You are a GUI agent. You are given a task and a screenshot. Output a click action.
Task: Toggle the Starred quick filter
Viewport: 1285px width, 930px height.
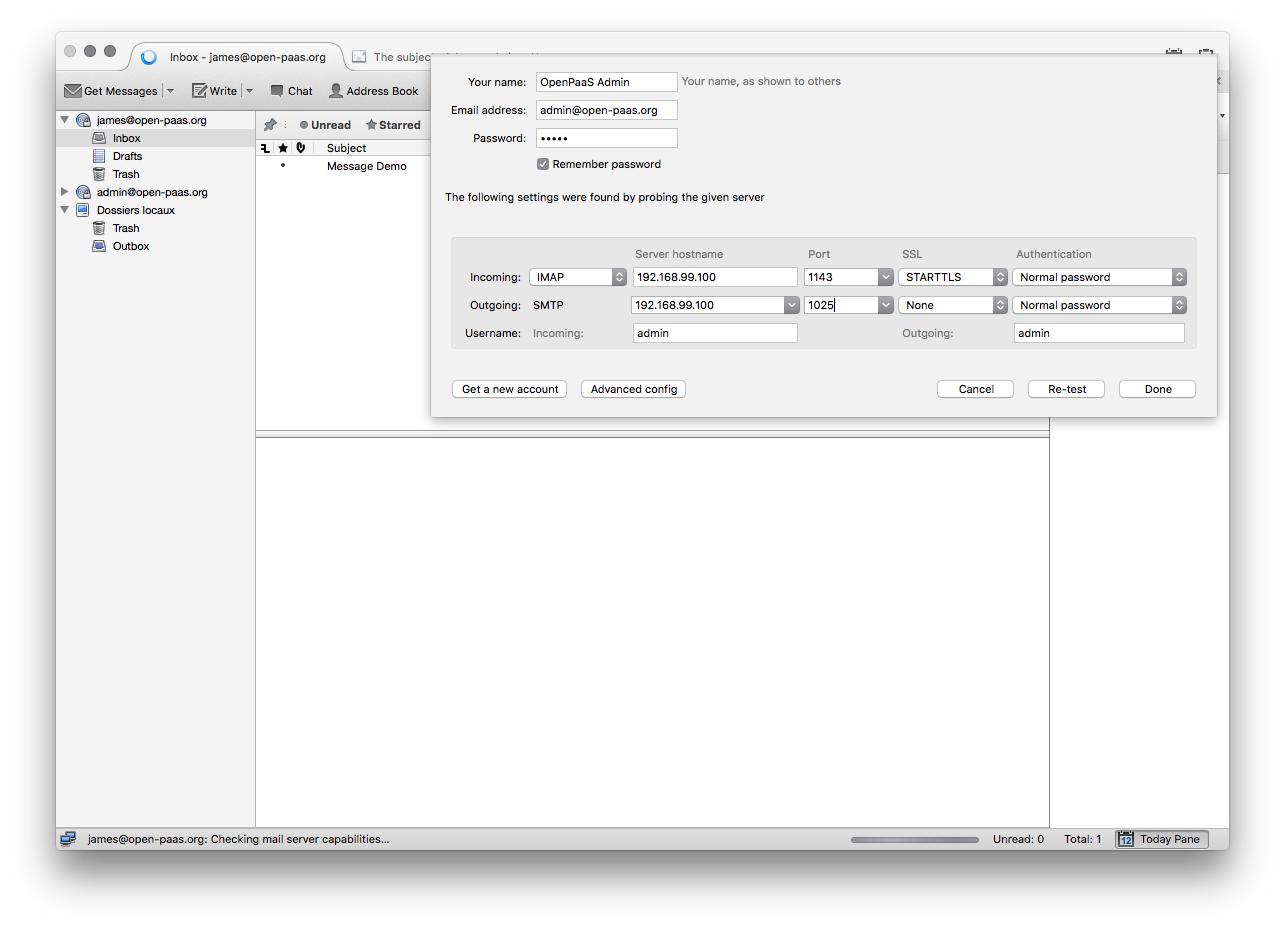[393, 125]
